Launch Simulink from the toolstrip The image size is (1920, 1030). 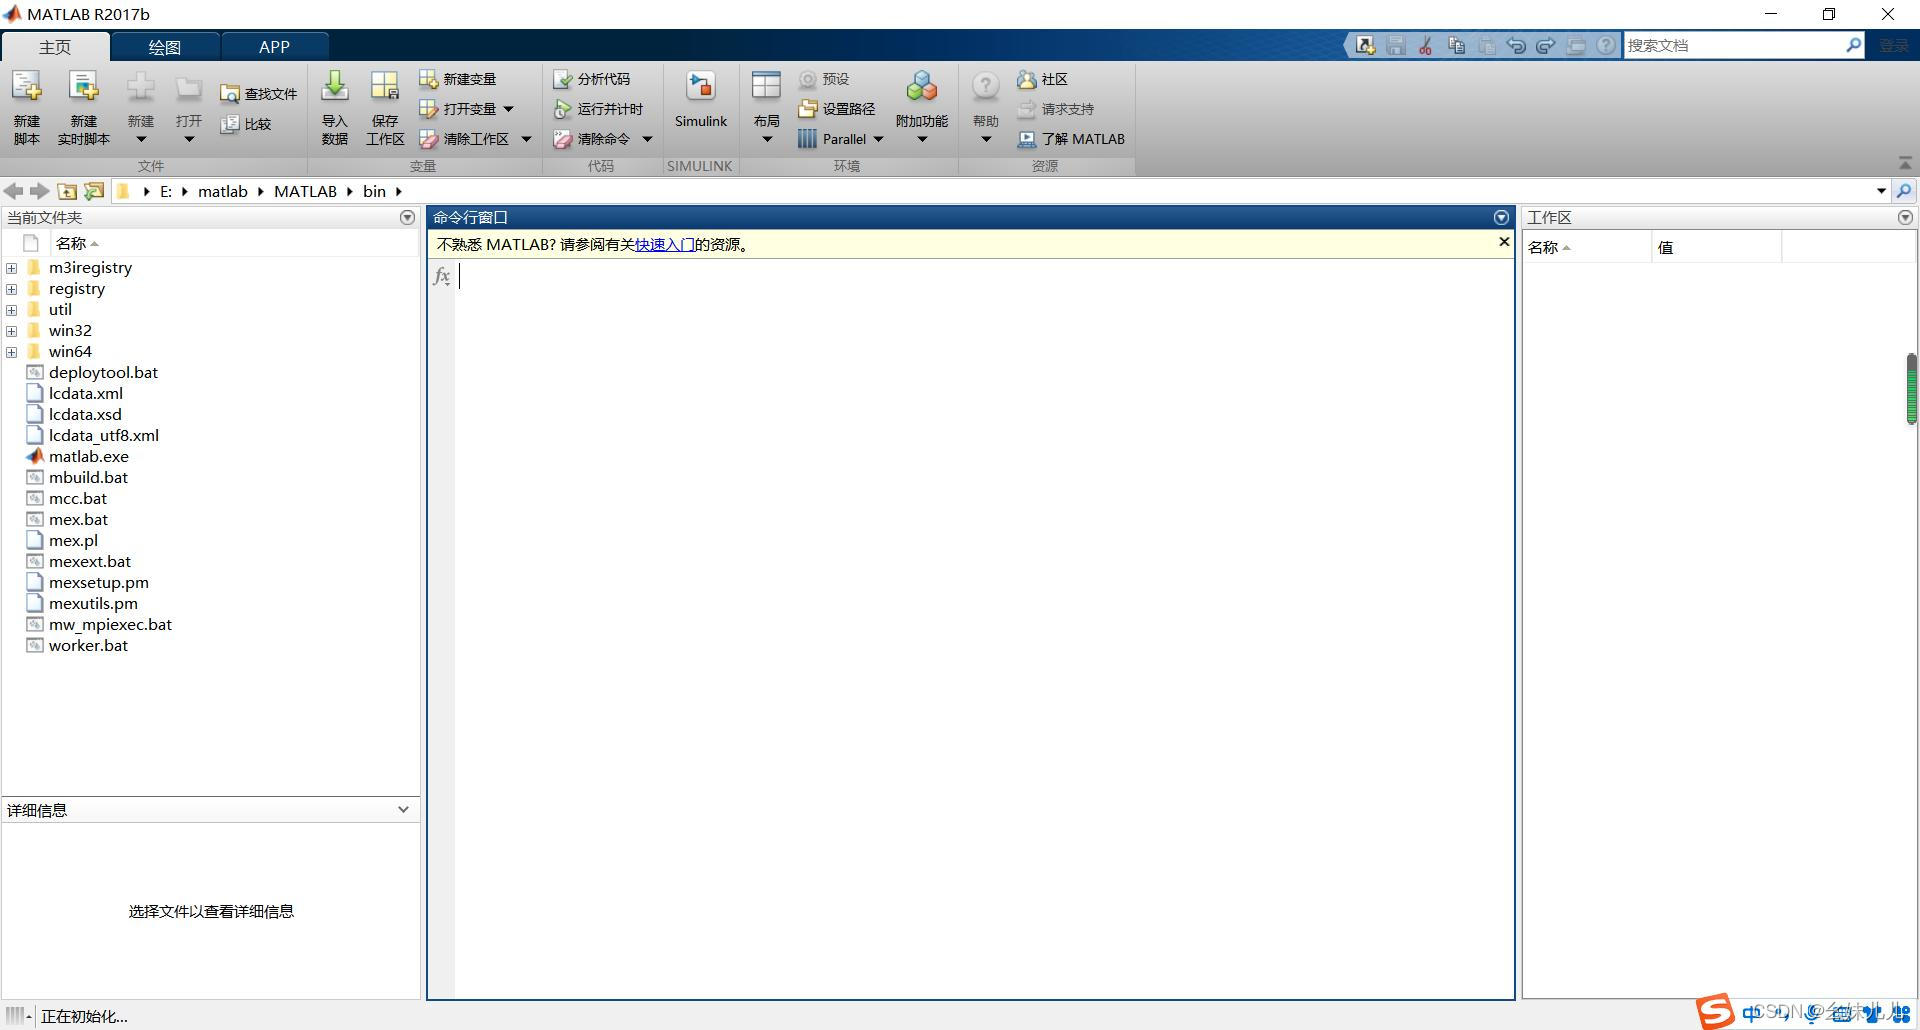click(x=701, y=100)
